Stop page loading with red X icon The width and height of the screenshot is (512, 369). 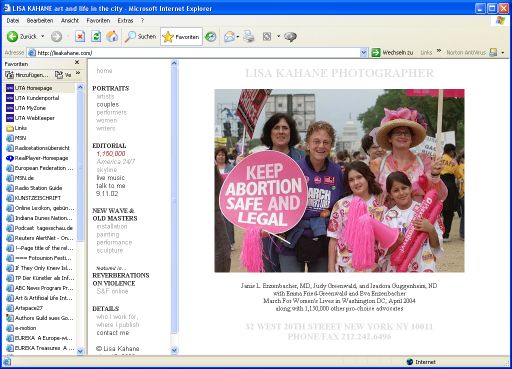[80, 36]
